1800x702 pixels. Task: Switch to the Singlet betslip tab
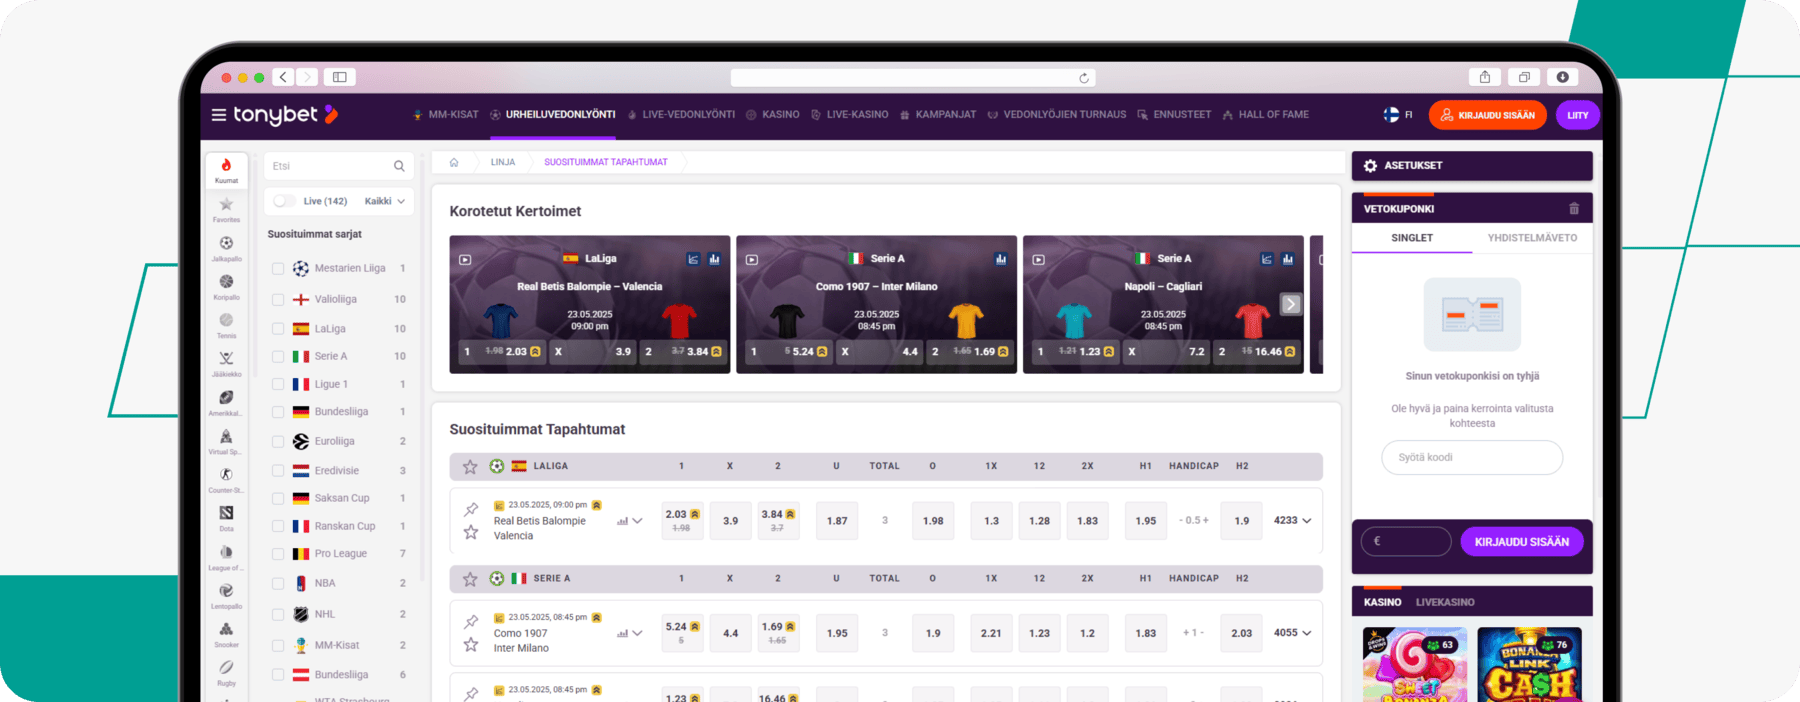[x=1412, y=238]
